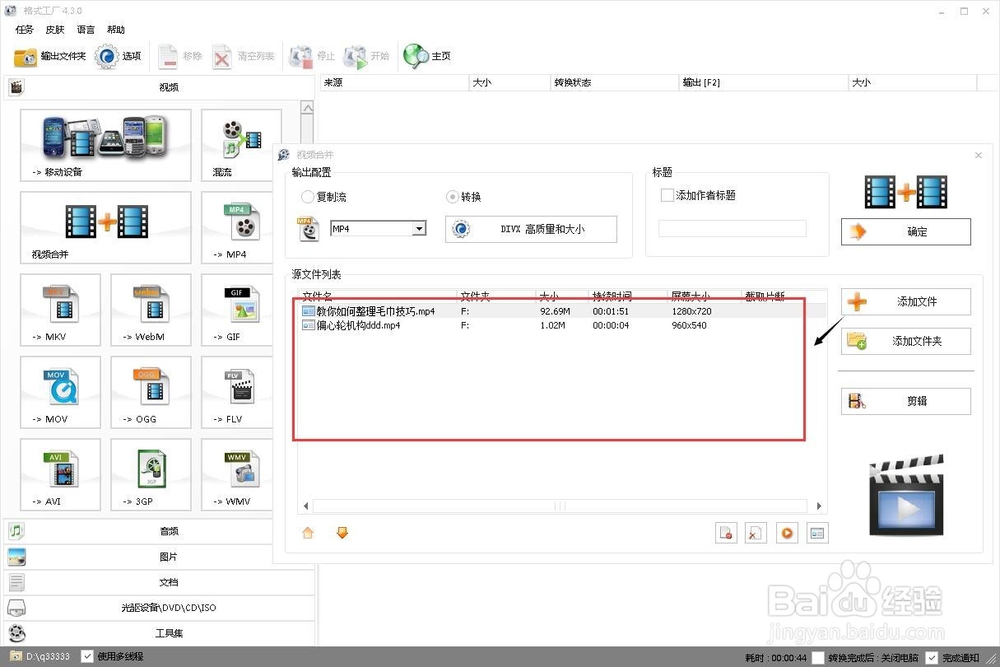Open the 主页 homepage globe icon
The height and width of the screenshot is (667, 1000).
(416, 56)
